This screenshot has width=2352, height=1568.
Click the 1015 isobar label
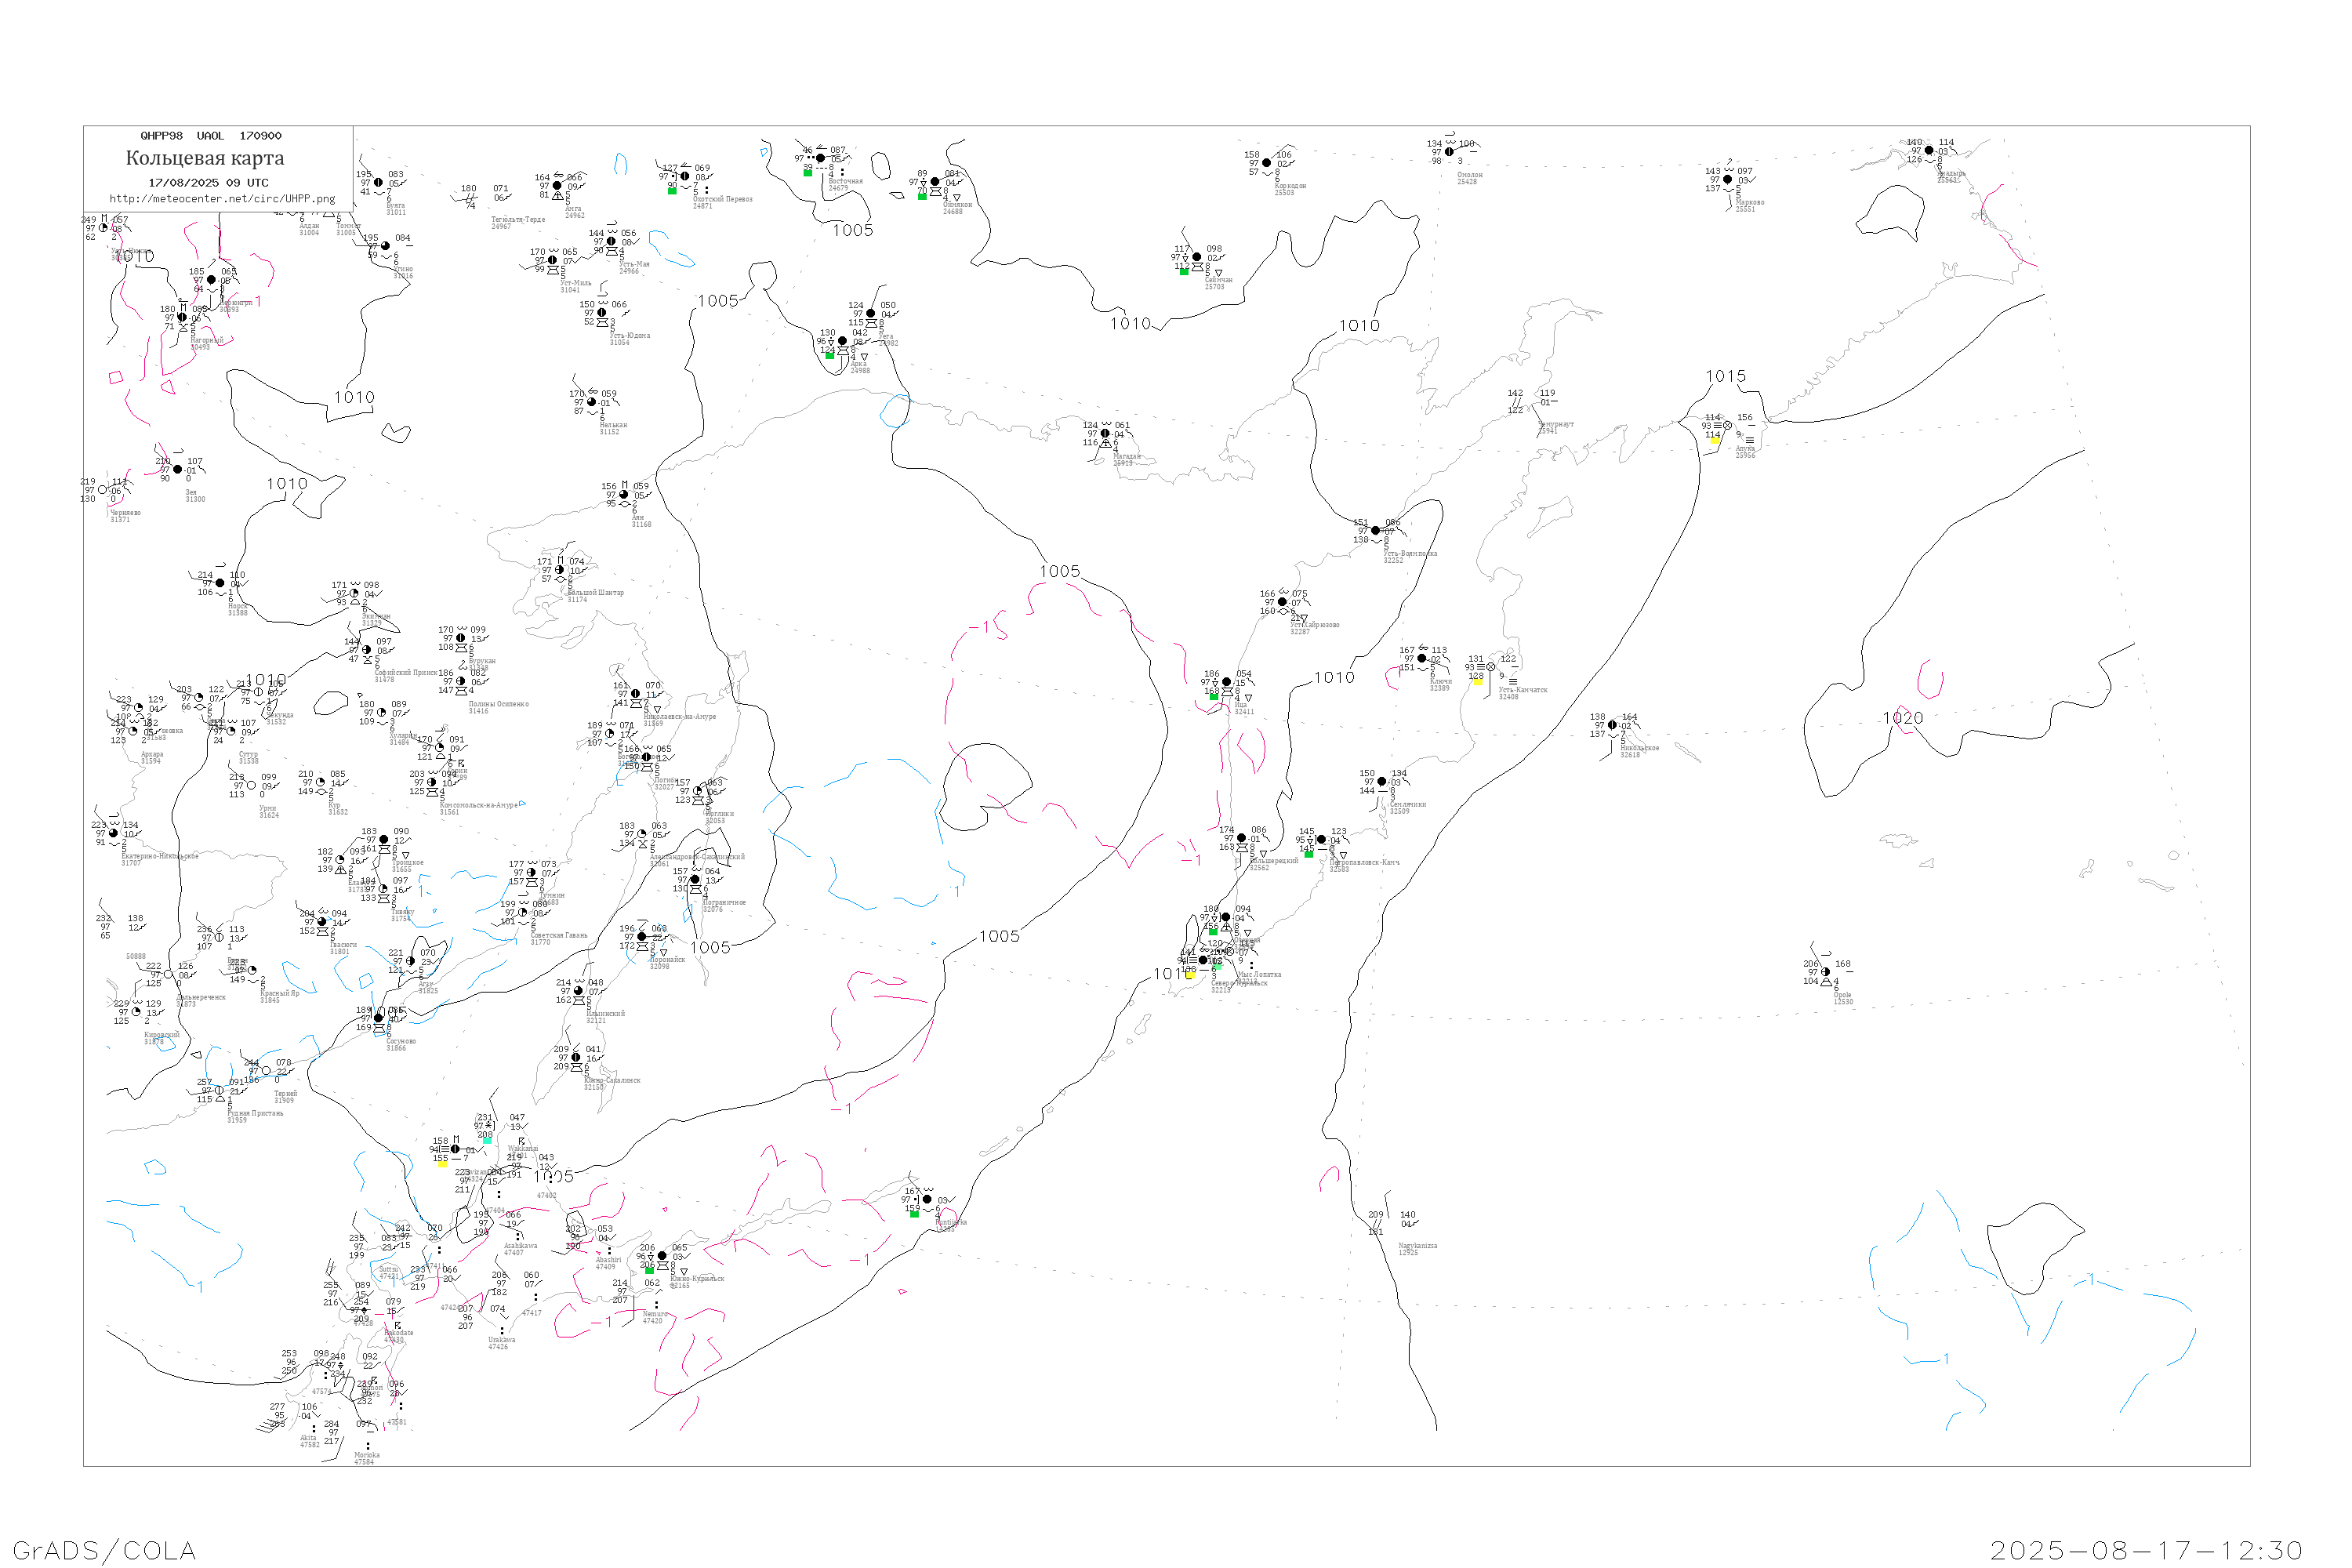click(1725, 377)
